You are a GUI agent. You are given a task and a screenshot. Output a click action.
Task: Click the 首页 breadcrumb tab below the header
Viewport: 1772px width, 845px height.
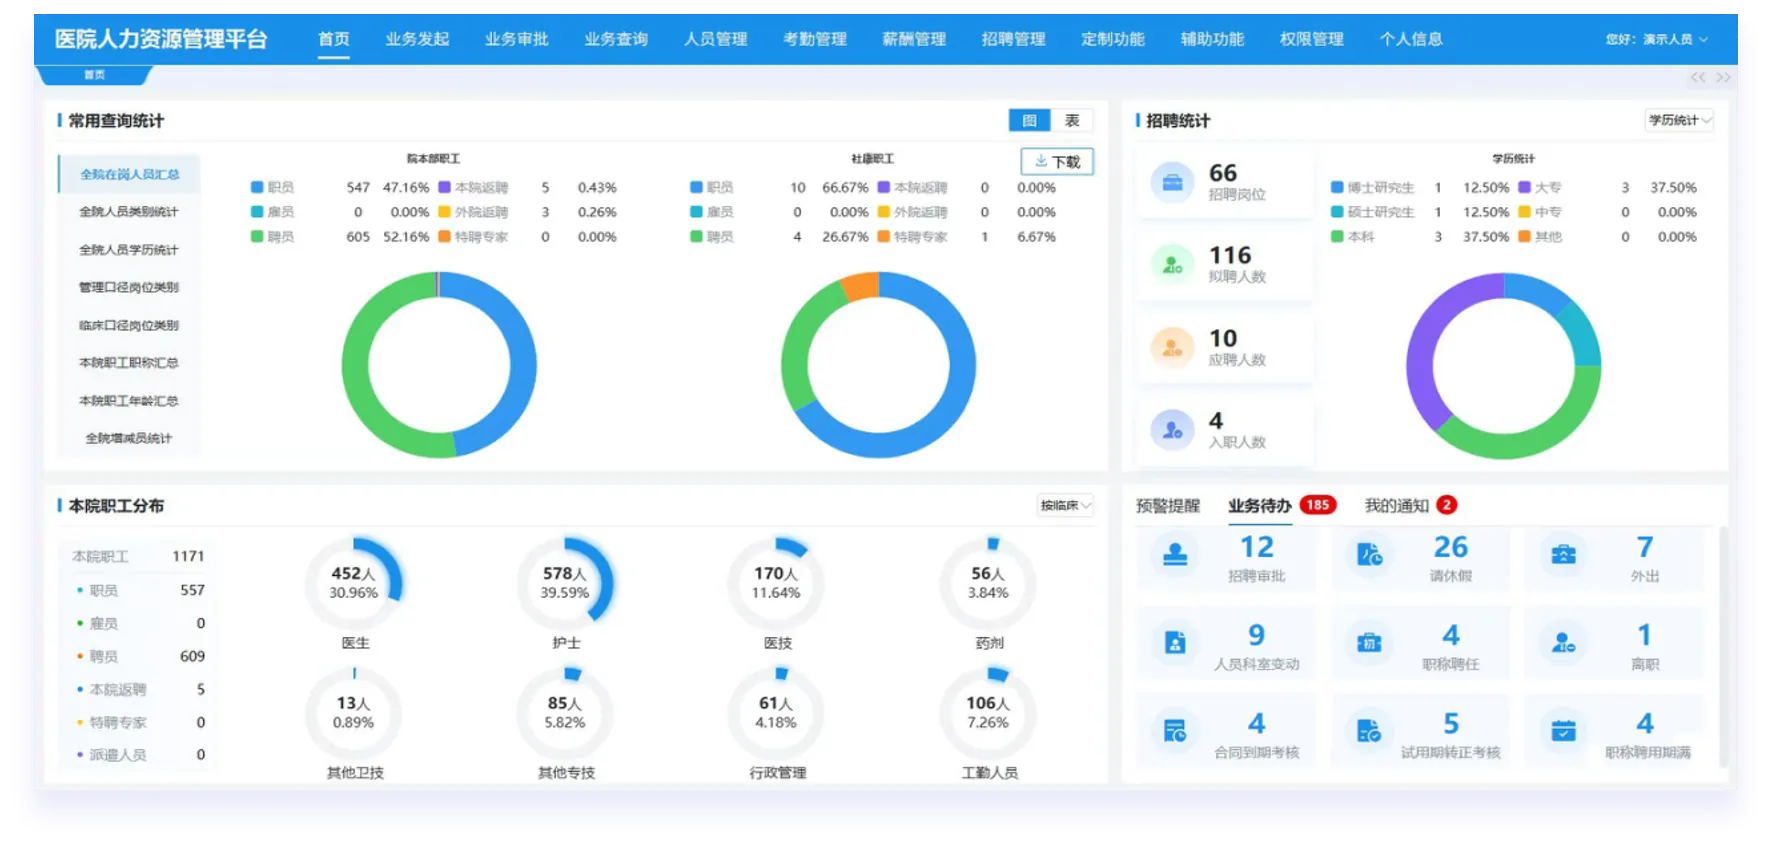pyautogui.click(x=94, y=75)
